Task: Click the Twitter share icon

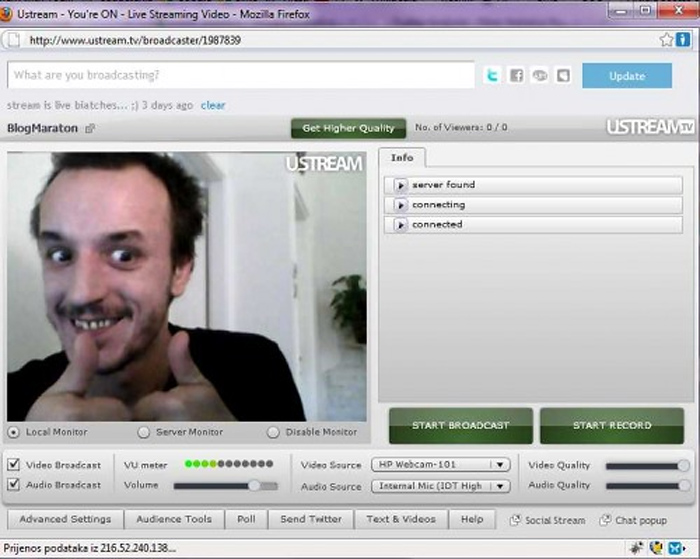Action: (x=492, y=76)
